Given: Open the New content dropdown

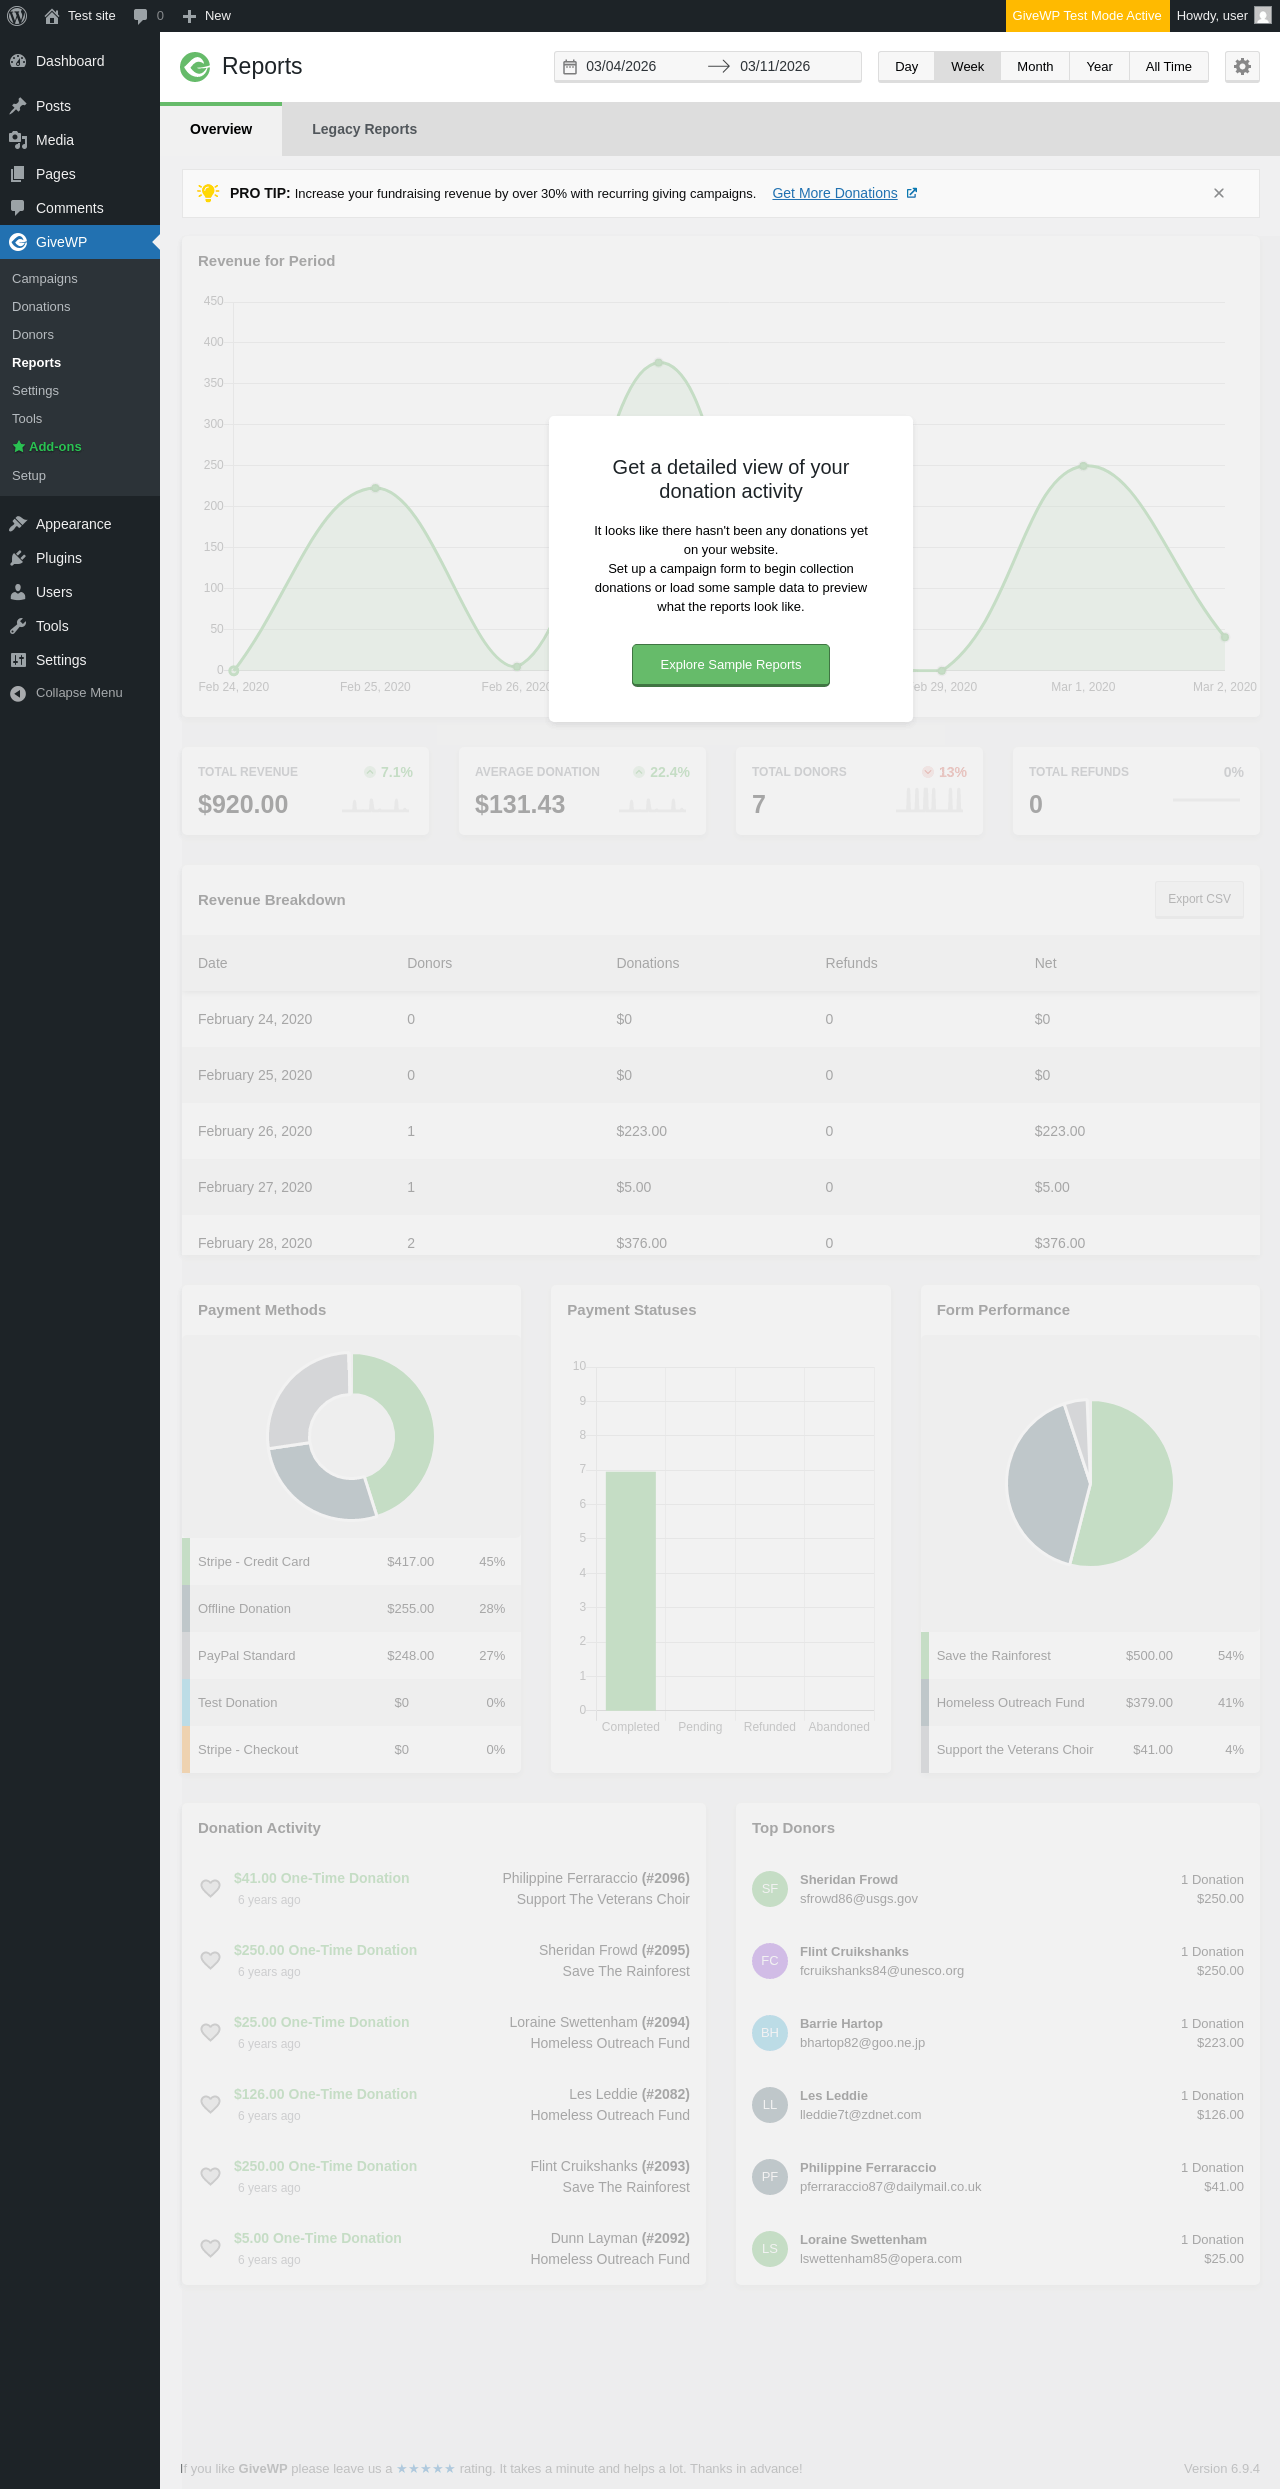Looking at the screenshot, I should click(207, 16).
